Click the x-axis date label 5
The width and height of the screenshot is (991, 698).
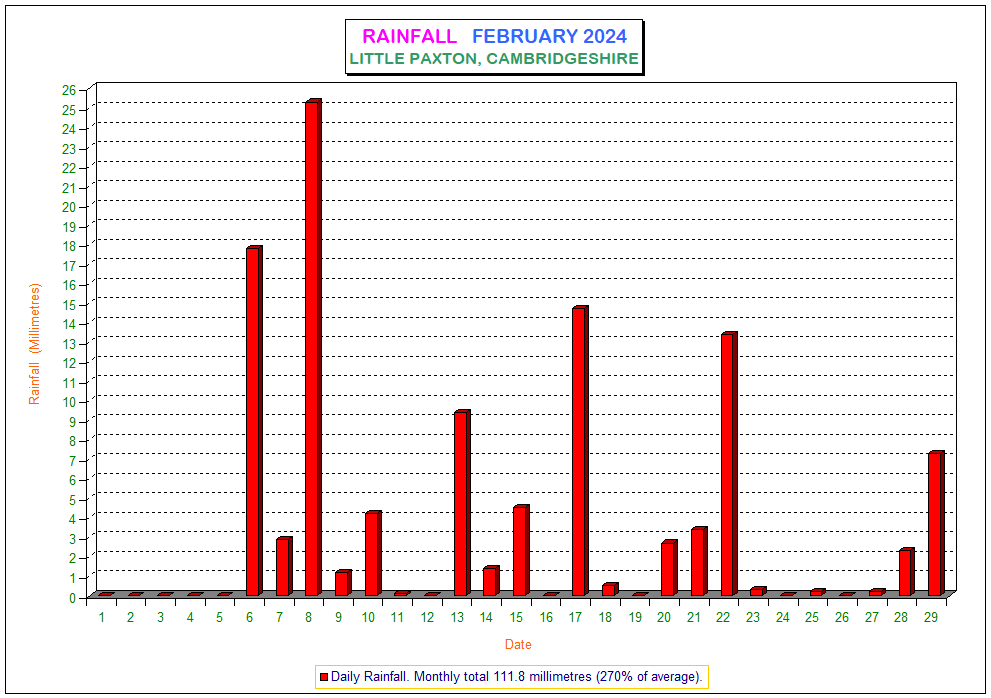[219, 617]
